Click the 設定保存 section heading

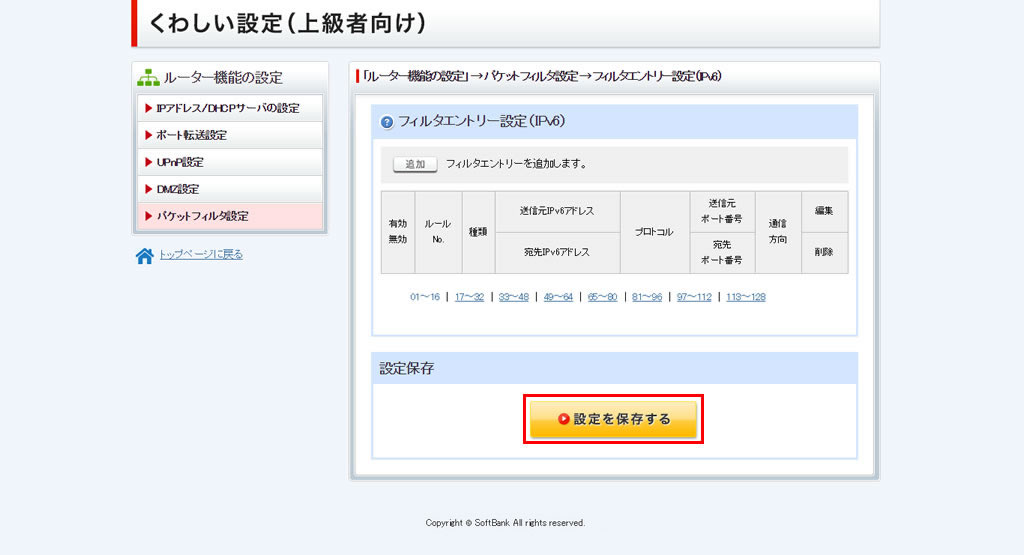pos(407,368)
